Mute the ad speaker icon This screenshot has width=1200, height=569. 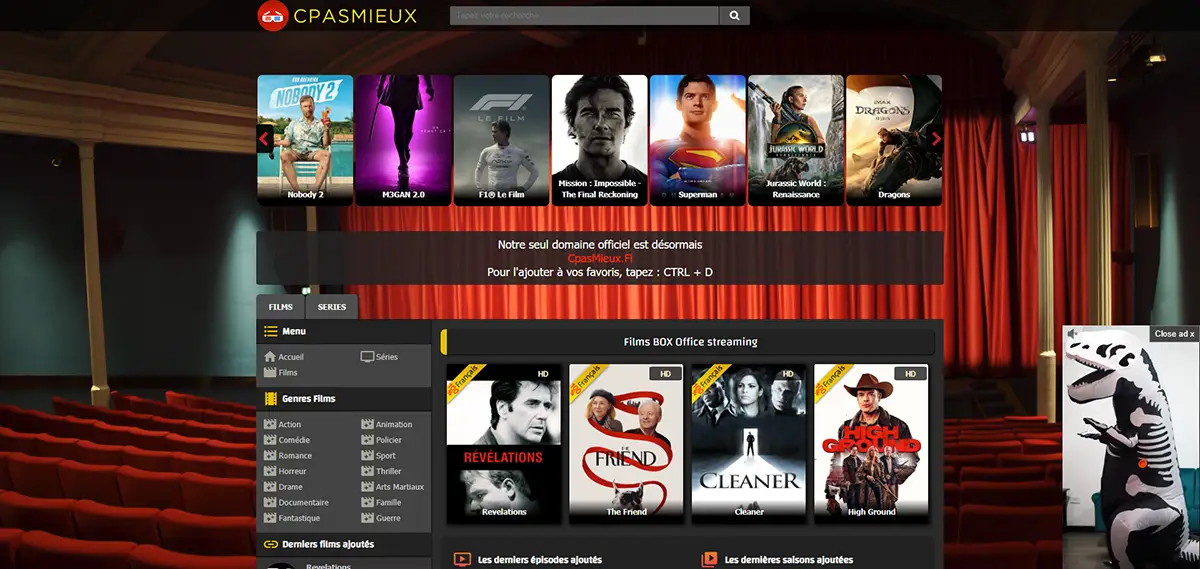point(1072,334)
